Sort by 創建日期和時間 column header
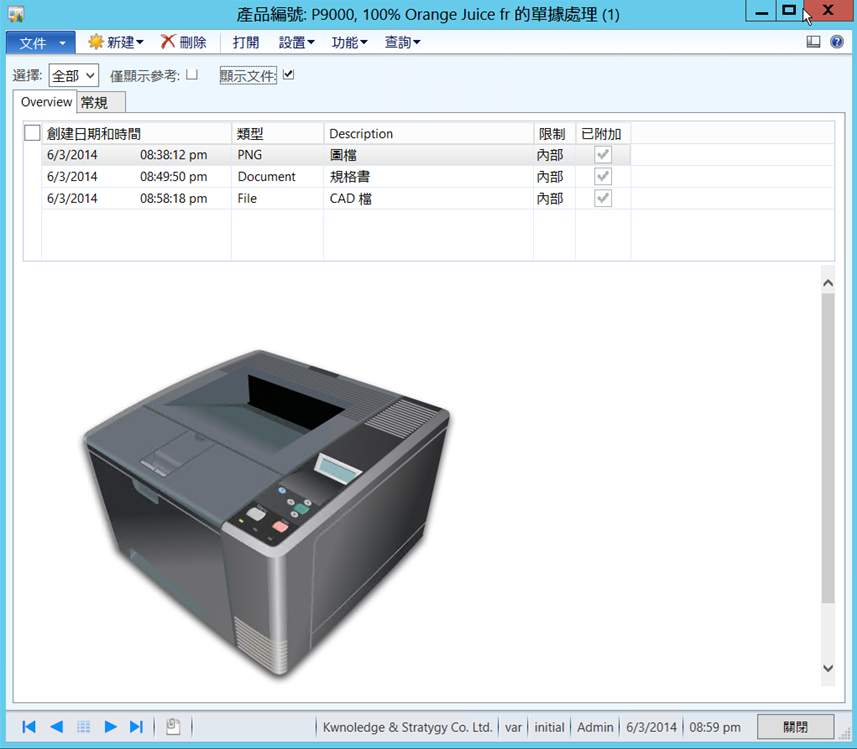The image size is (857, 749). (x=137, y=134)
